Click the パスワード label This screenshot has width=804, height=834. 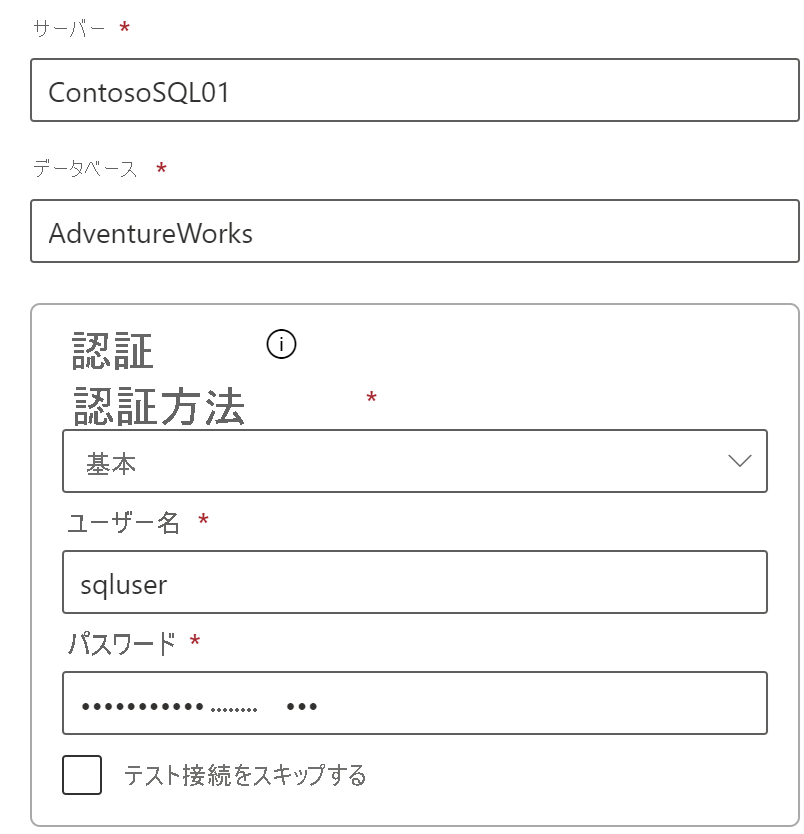121,642
